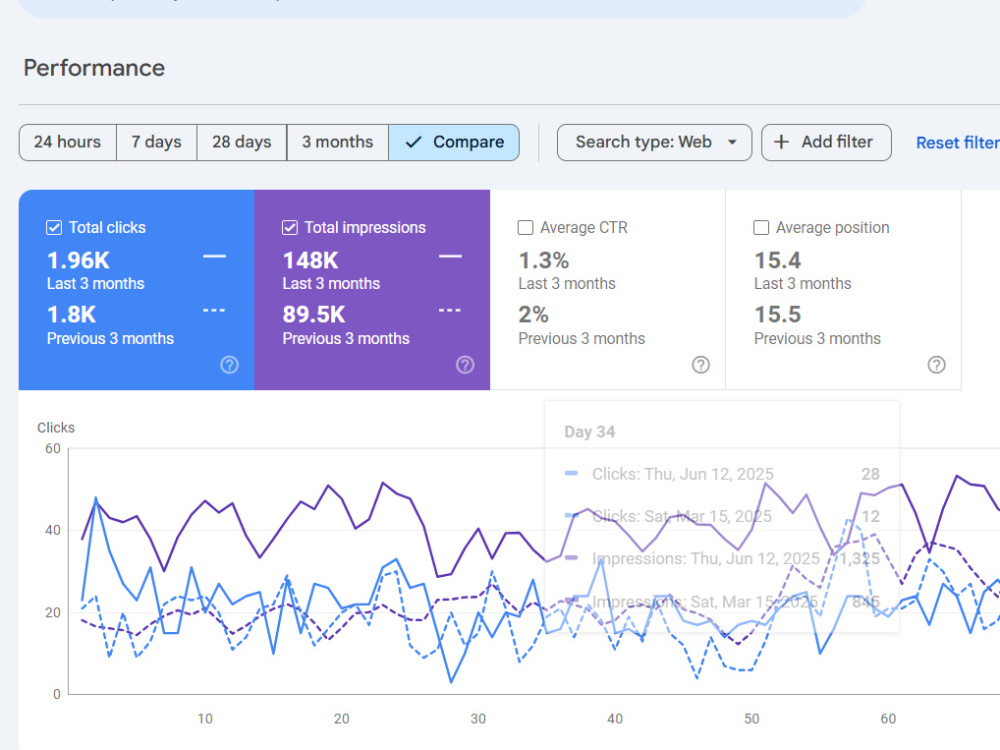Click the checkmark icon in Compare button
This screenshot has height=750, width=1000.
pyautogui.click(x=413, y=142)
